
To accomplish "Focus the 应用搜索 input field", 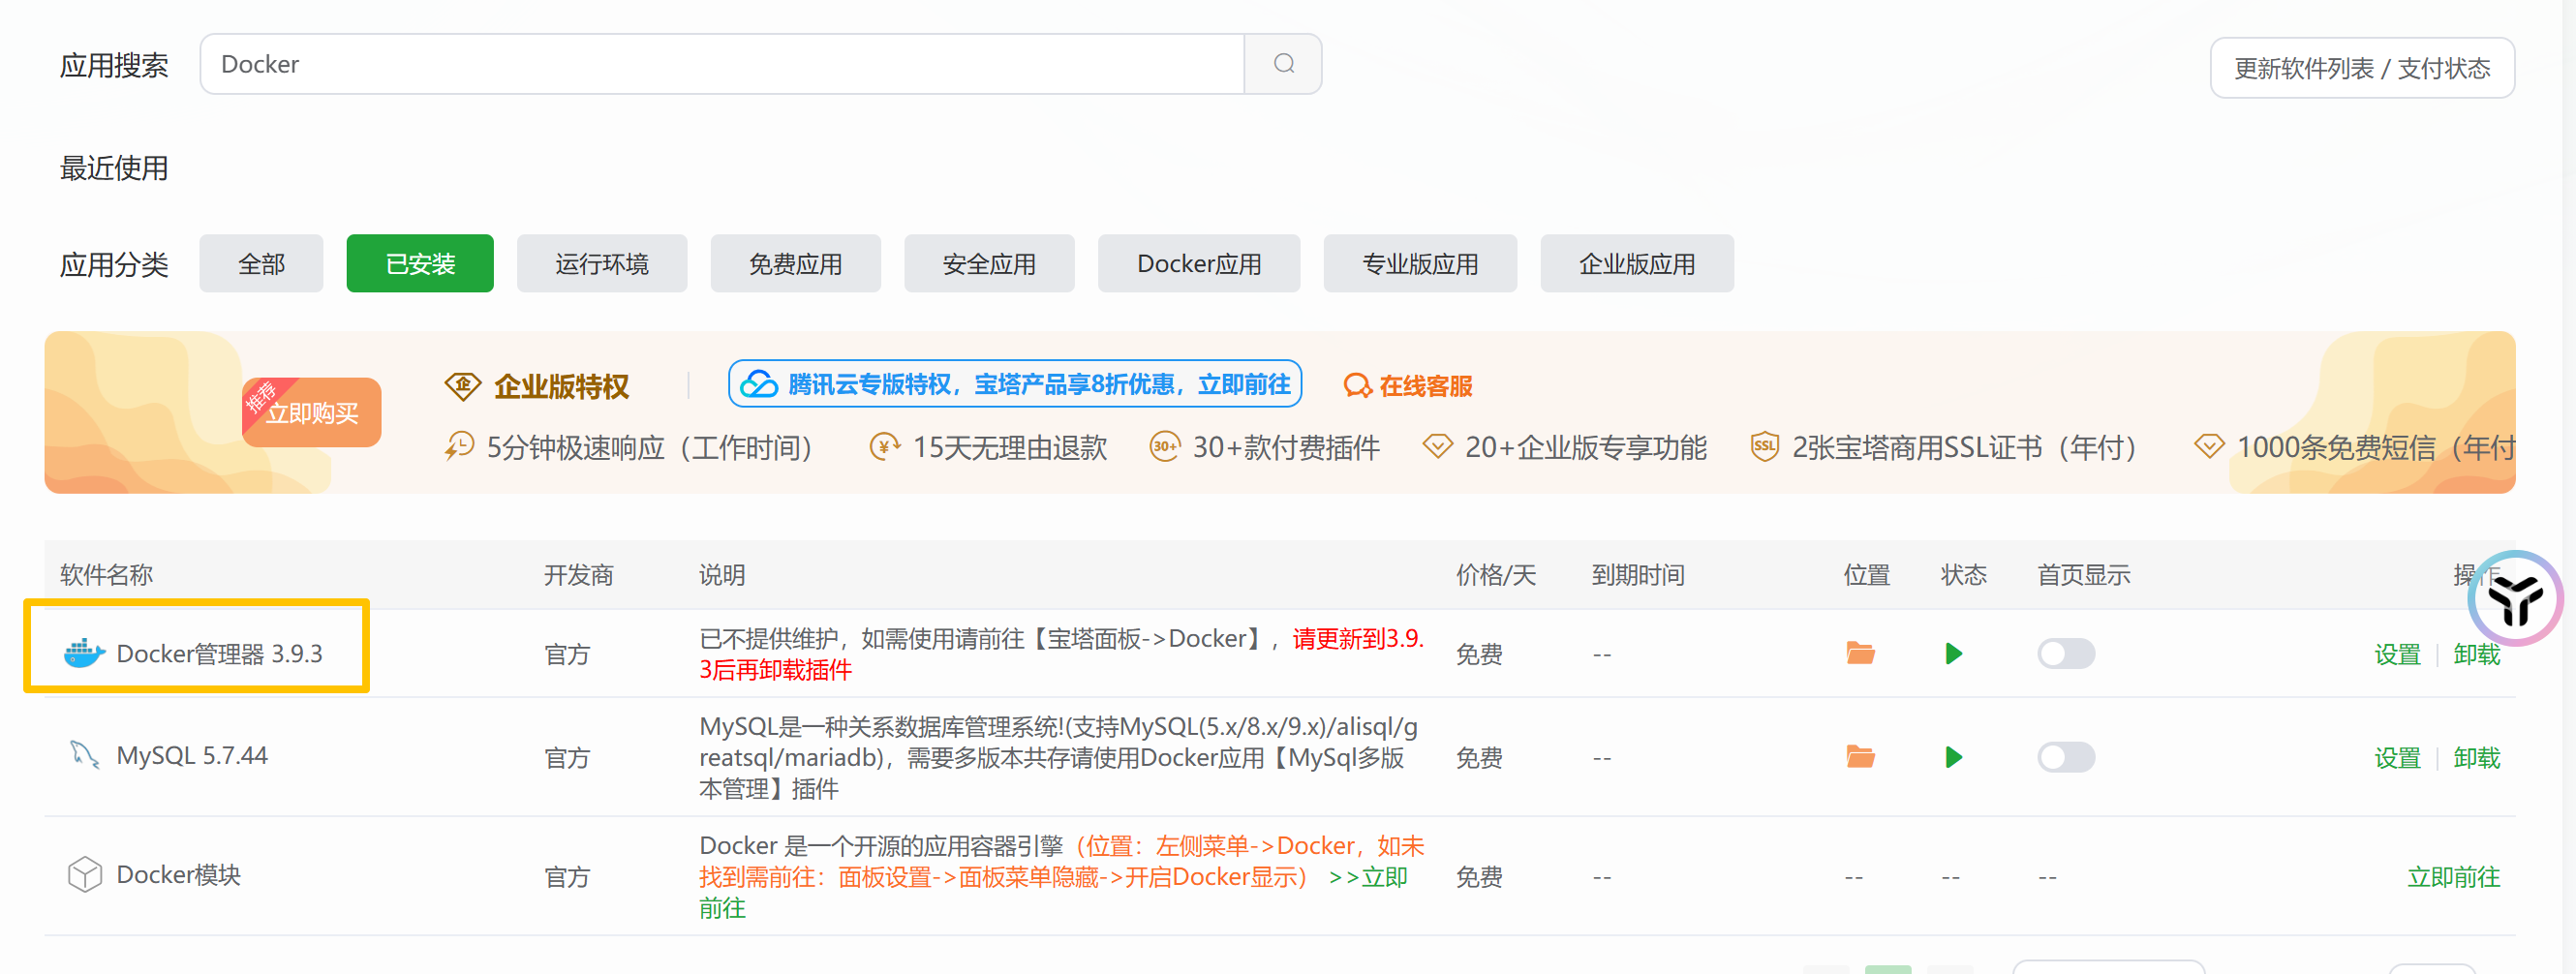I will pyautogui.click(x=722, y=64).
